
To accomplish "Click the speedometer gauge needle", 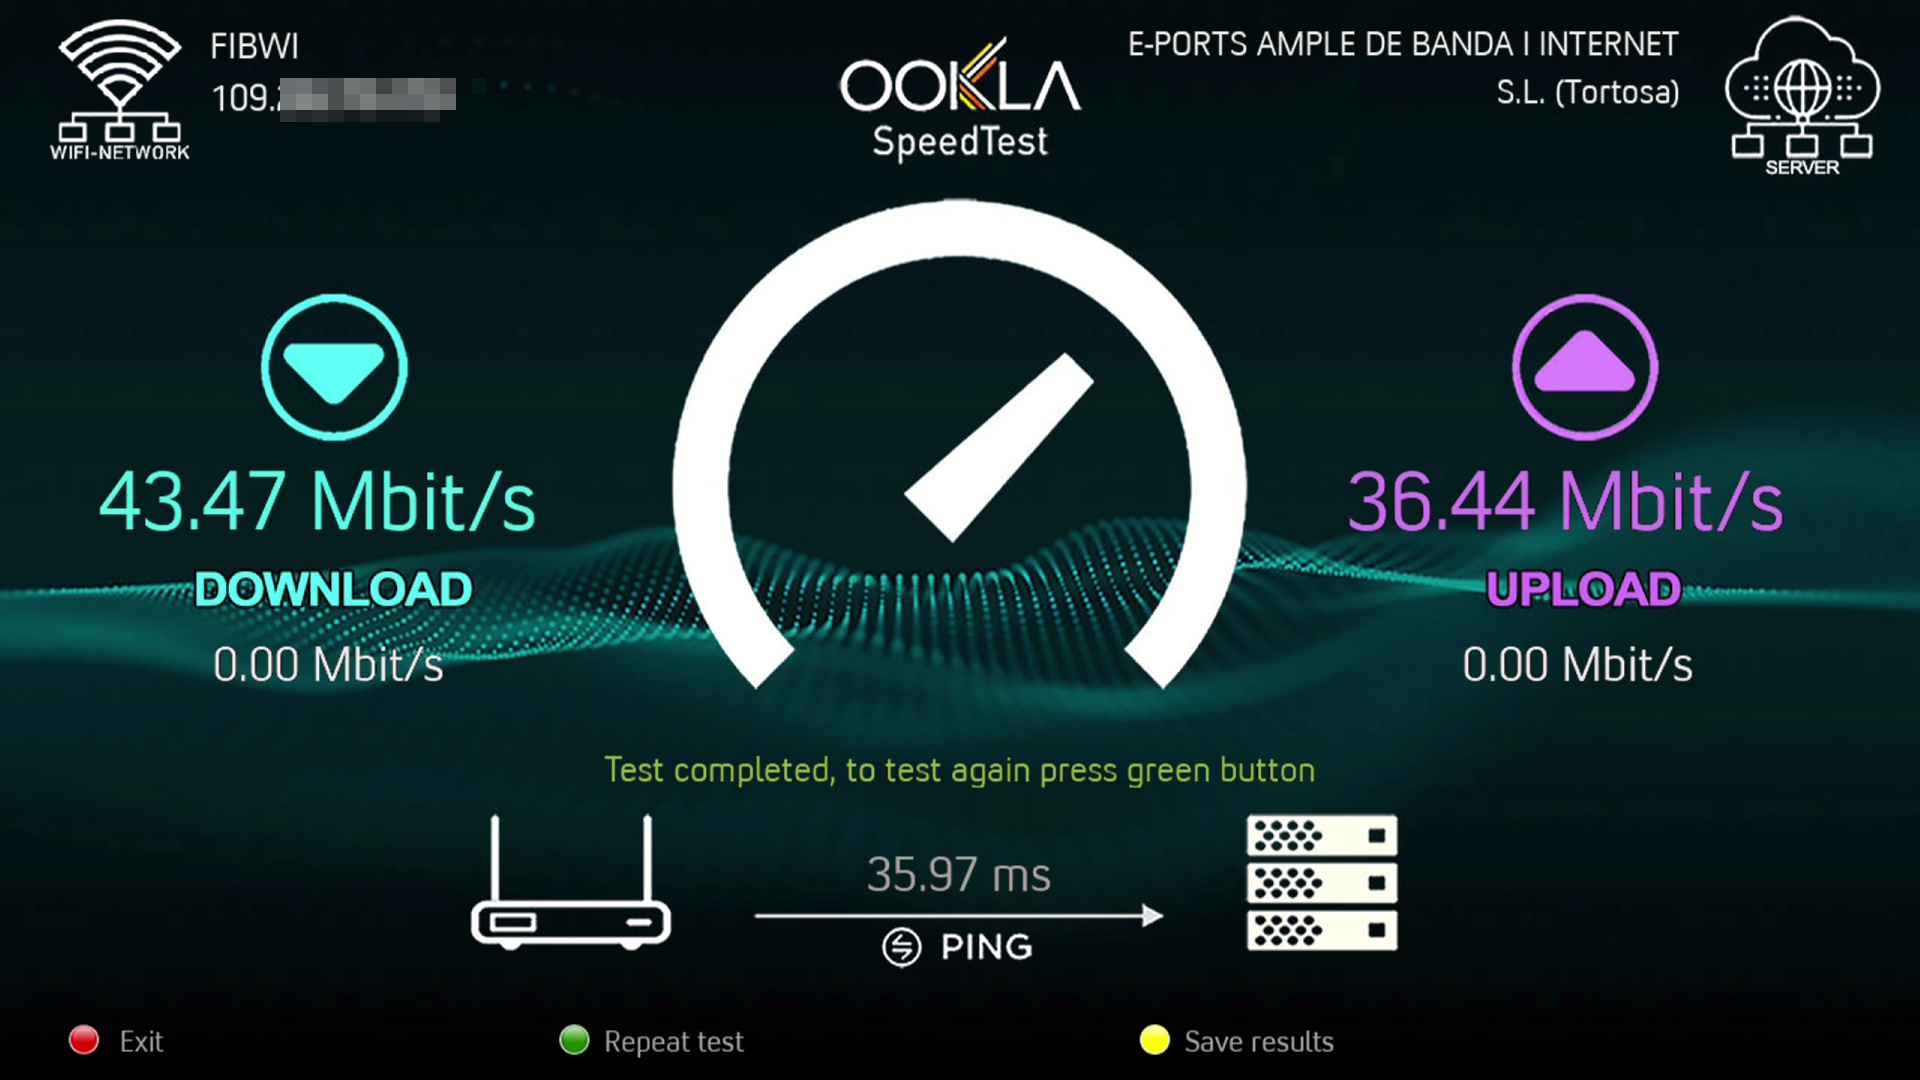I will 999,447.
